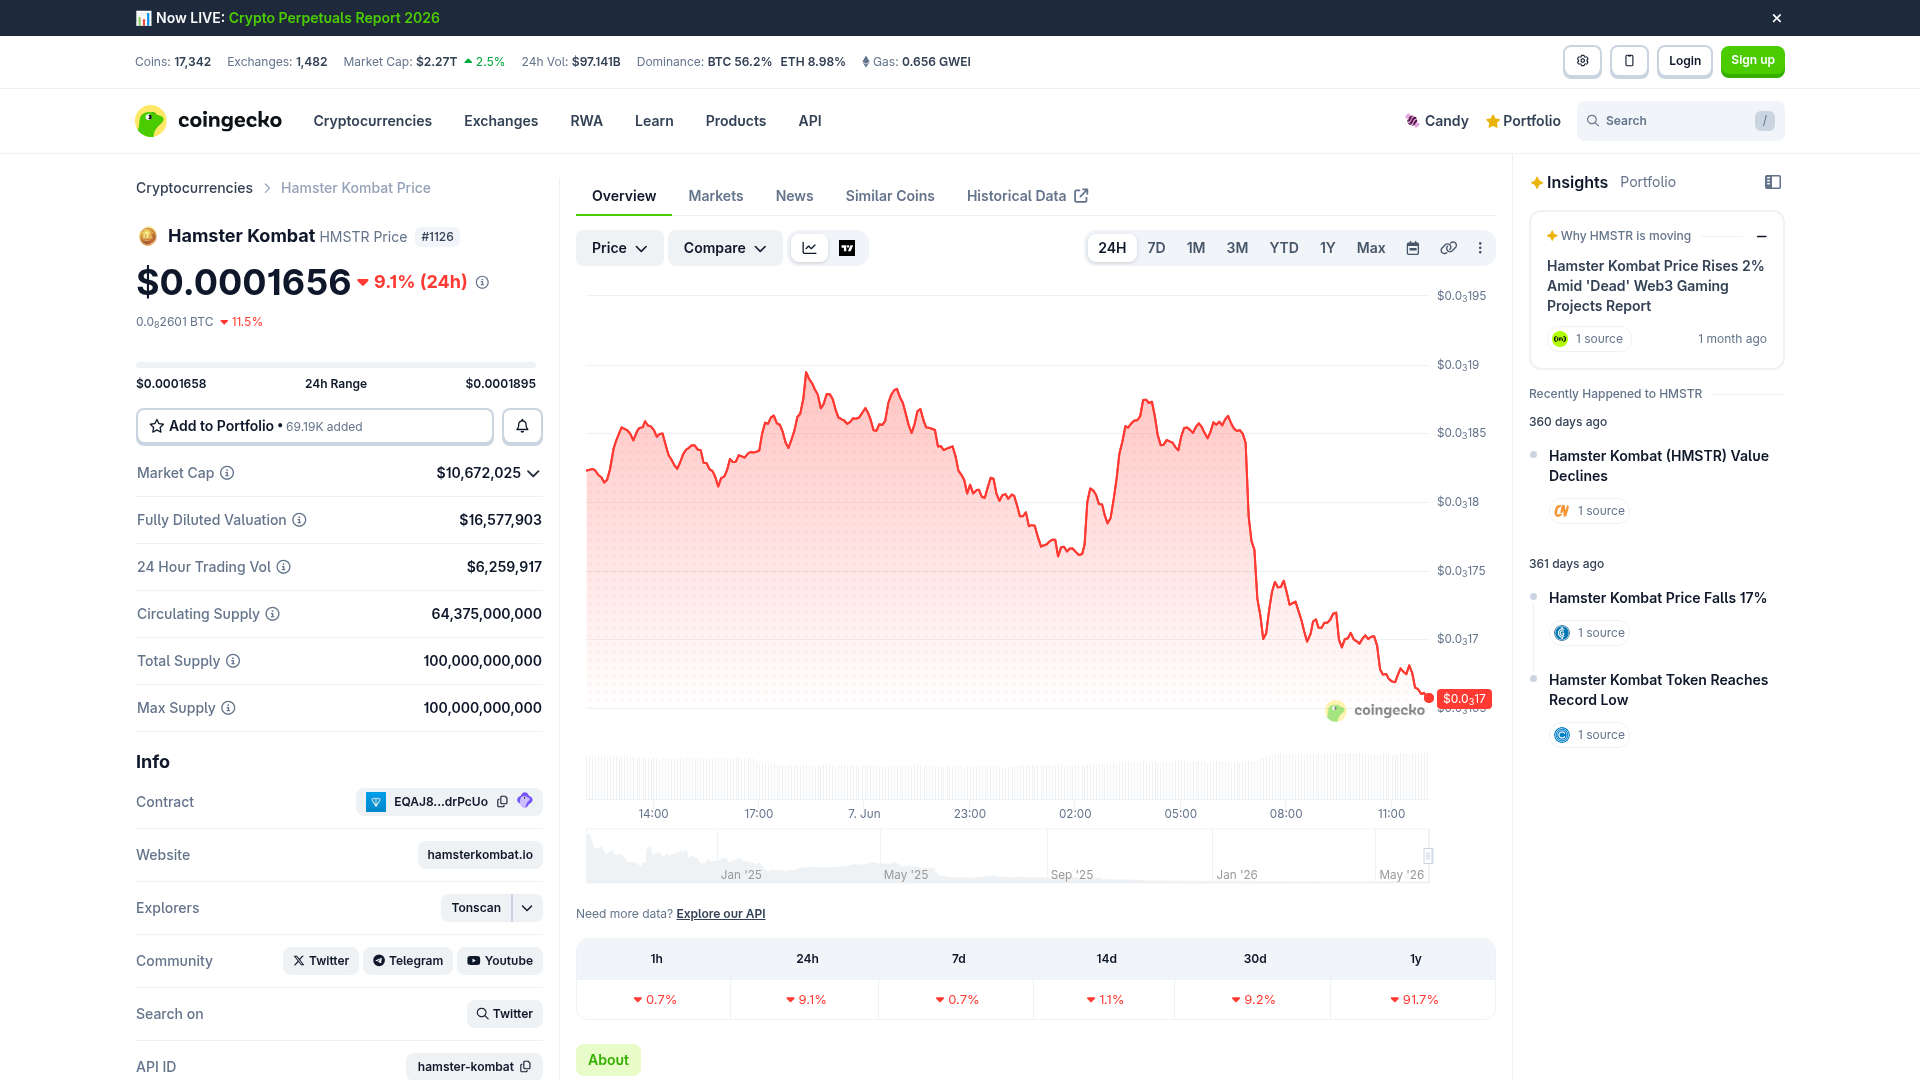Open Candy rewards icon

click(x=1437, y=121)
